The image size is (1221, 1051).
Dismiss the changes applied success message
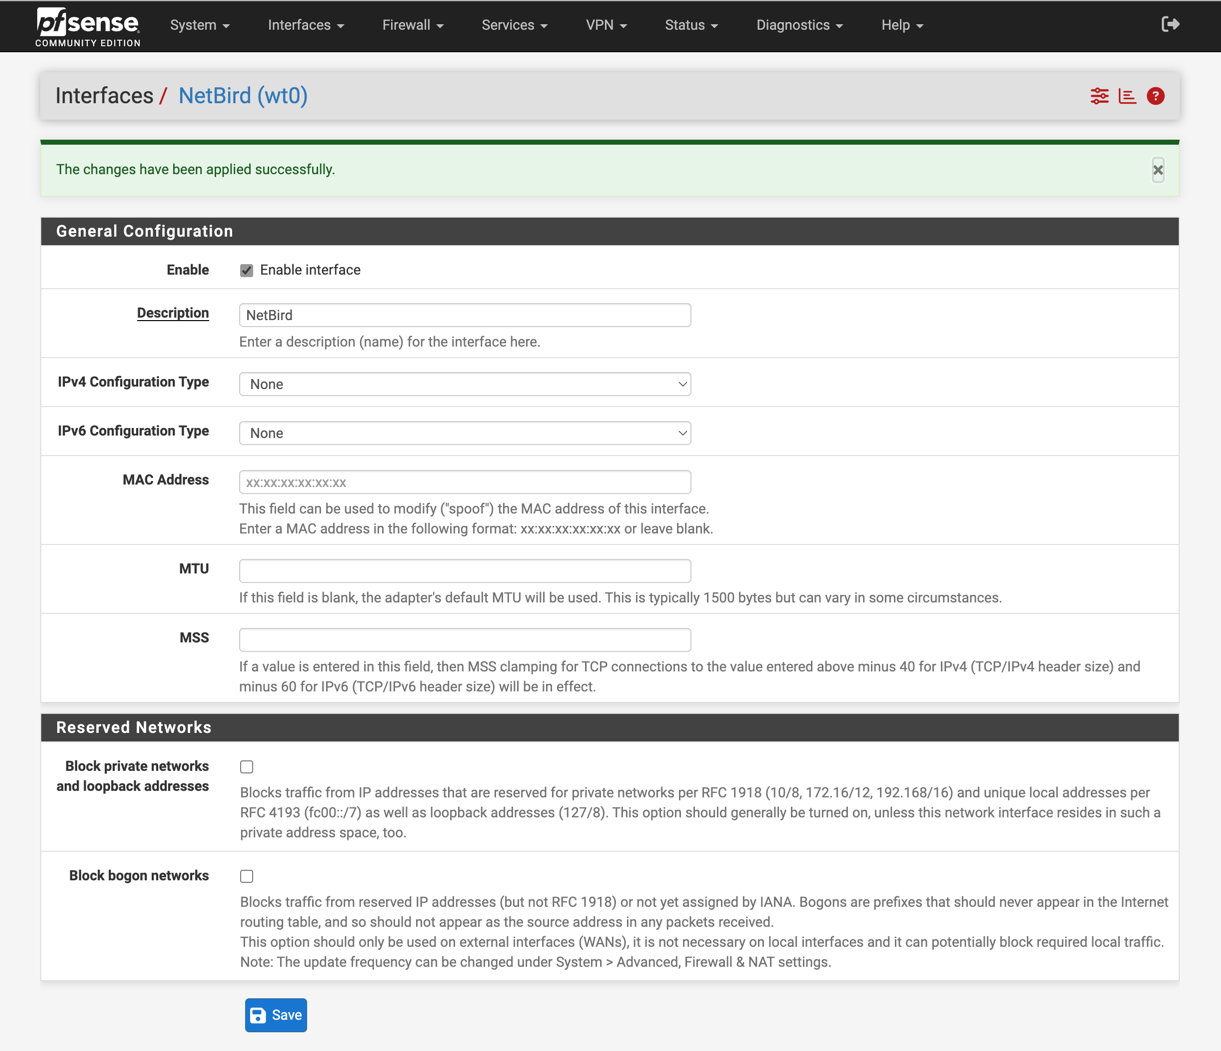click(1157, 170)
